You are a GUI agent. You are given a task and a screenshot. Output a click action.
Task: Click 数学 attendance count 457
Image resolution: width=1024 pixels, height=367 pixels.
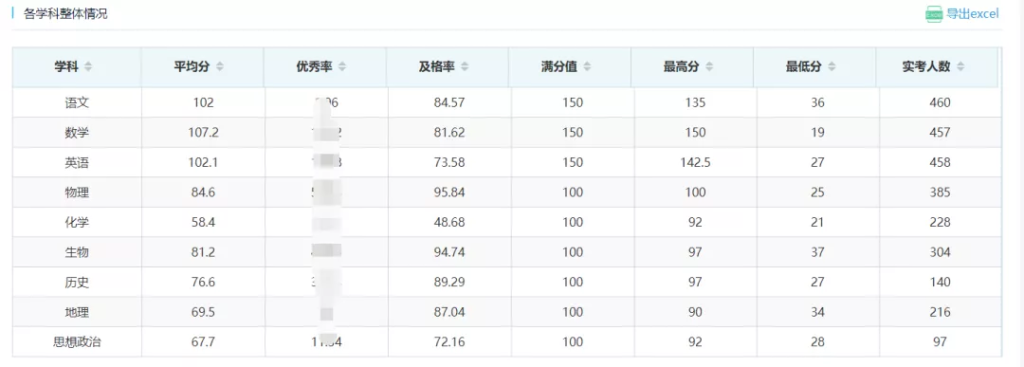pos(940,133)
